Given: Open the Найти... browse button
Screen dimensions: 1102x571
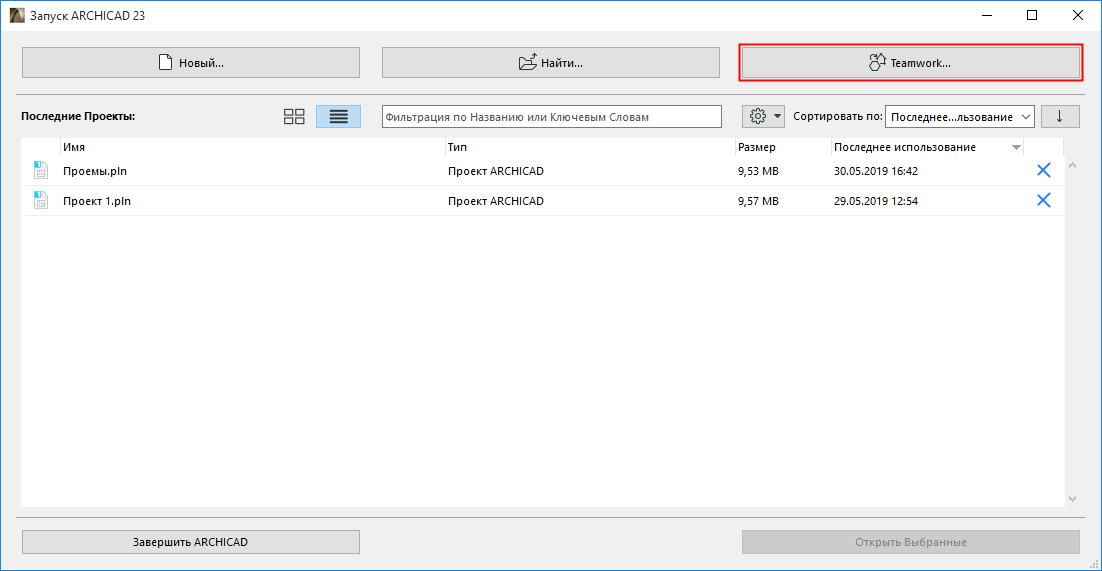Looking at the screenshot, I should tap(550, 63).
